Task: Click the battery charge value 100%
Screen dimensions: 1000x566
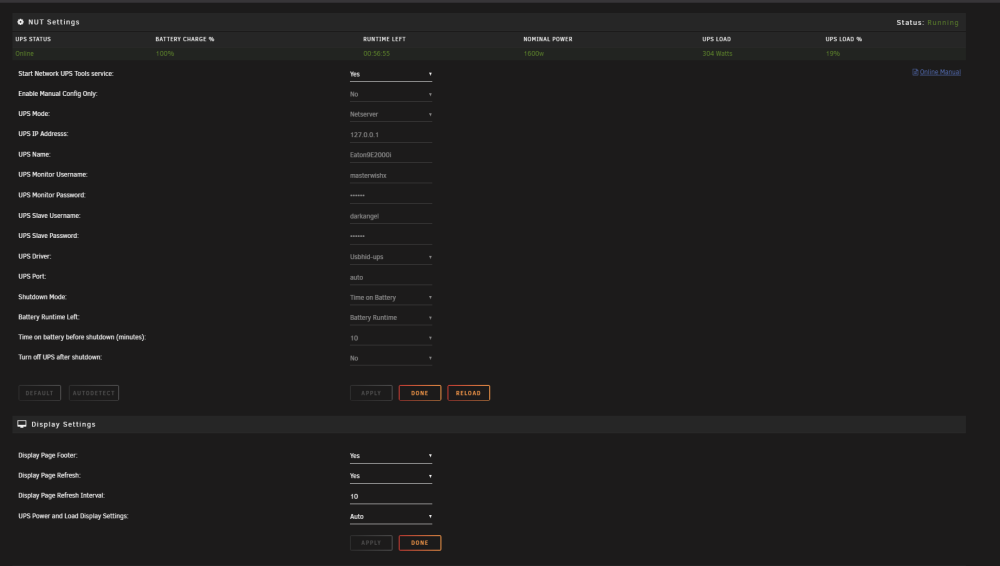Action: pyautogui.click(x=165, y=54)
